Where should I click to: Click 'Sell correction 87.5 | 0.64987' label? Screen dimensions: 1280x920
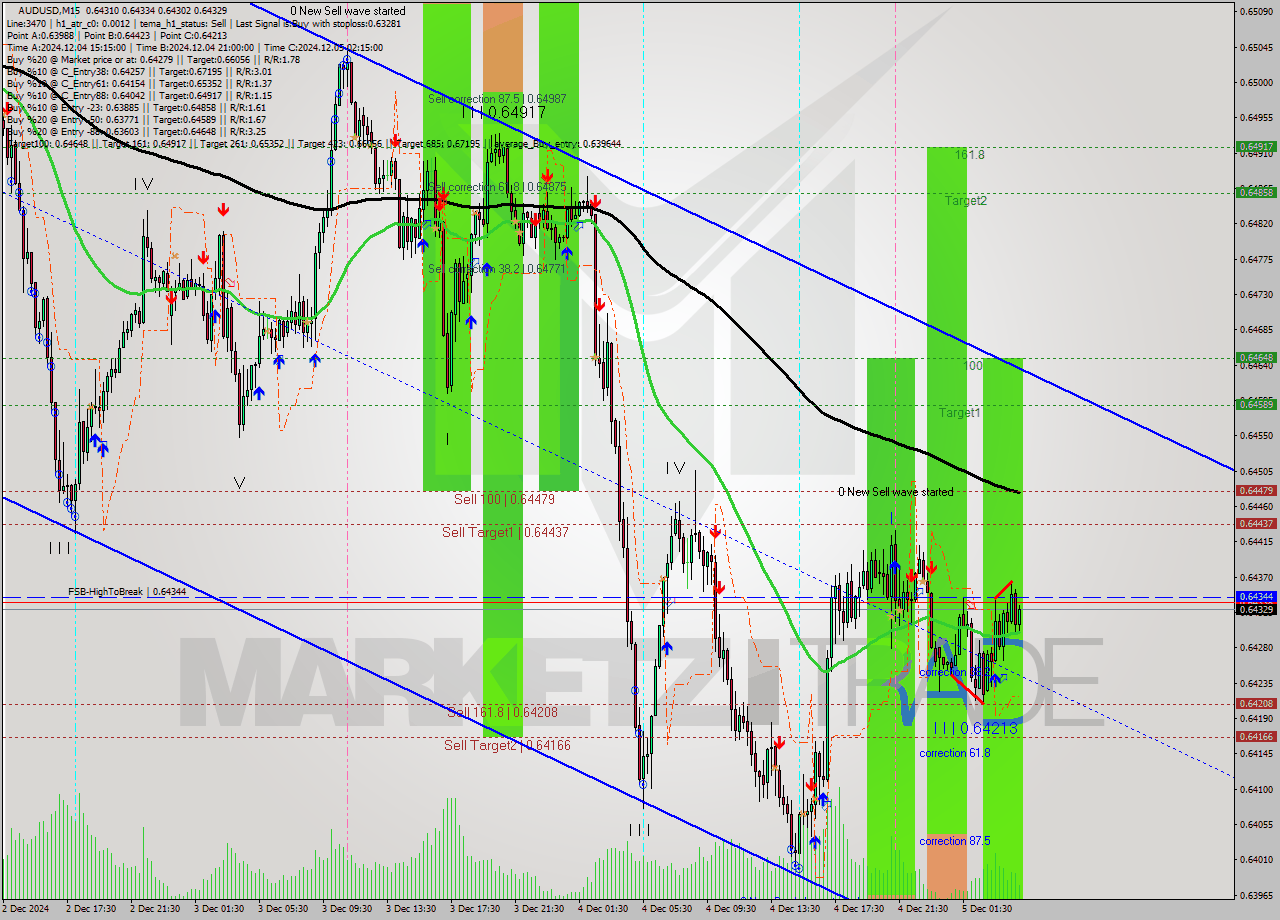497,99
